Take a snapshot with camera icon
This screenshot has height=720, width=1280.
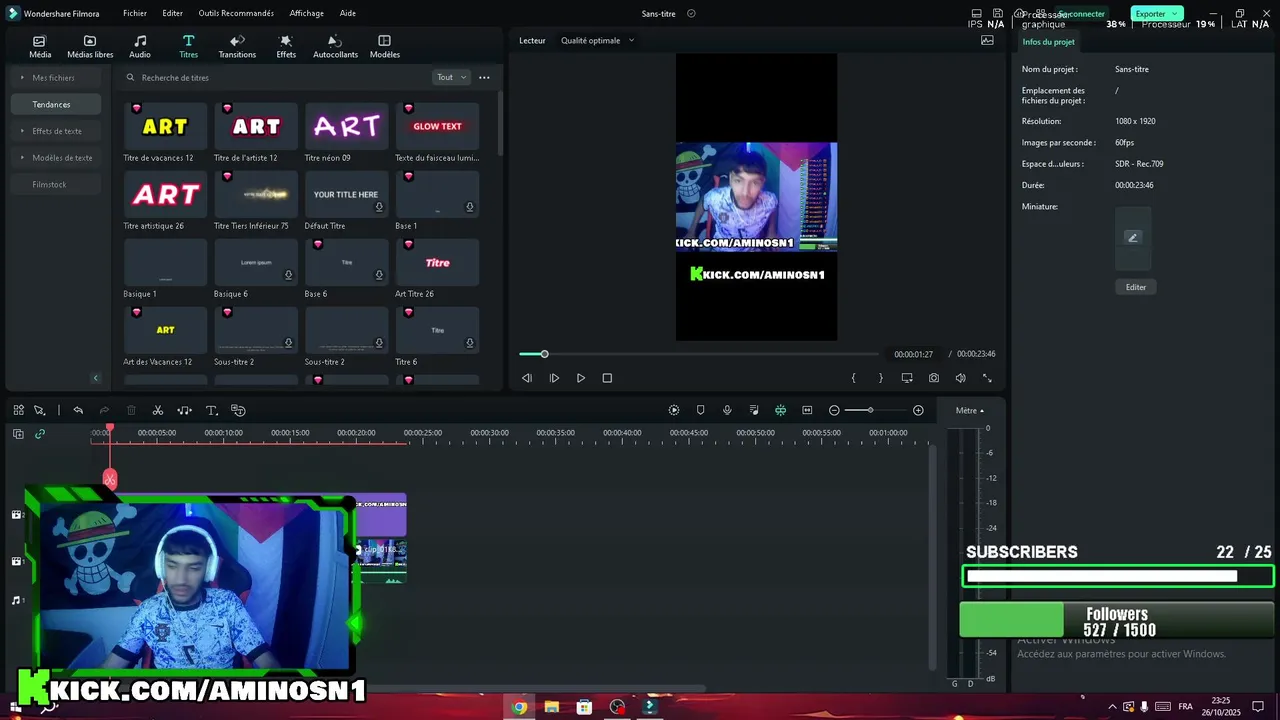pyautogui.click(x=934, y=378)
